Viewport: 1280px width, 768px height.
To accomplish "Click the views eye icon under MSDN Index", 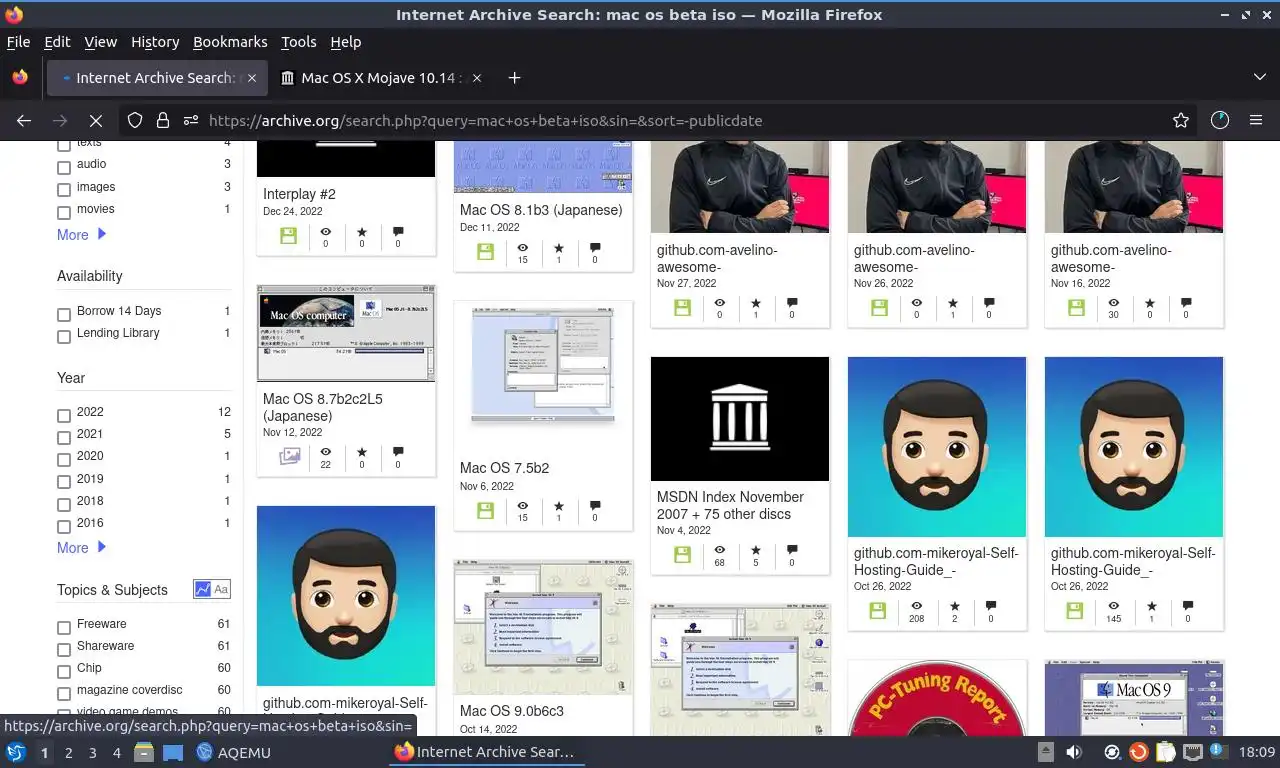I will pos(719,550).
